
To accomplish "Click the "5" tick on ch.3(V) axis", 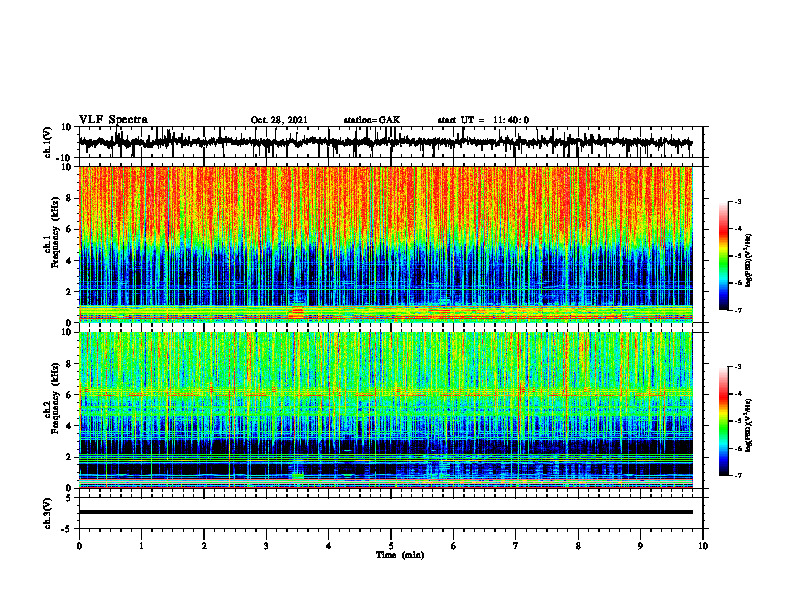I will tap(70, 498).
